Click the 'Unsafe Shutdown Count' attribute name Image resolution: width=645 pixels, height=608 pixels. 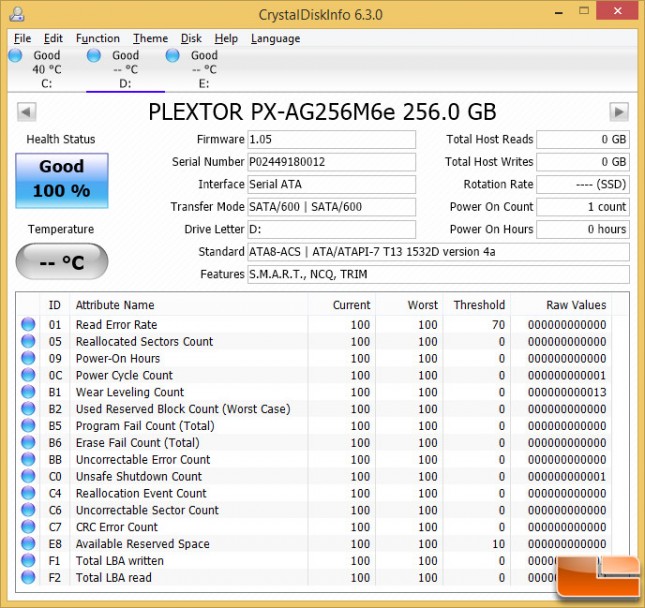click(139, 476)
